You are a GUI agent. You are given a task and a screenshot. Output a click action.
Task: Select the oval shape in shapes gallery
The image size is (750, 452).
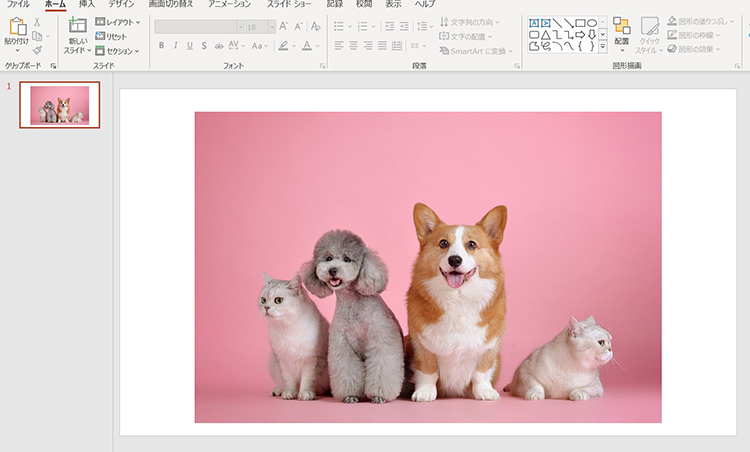click(592, 22)
